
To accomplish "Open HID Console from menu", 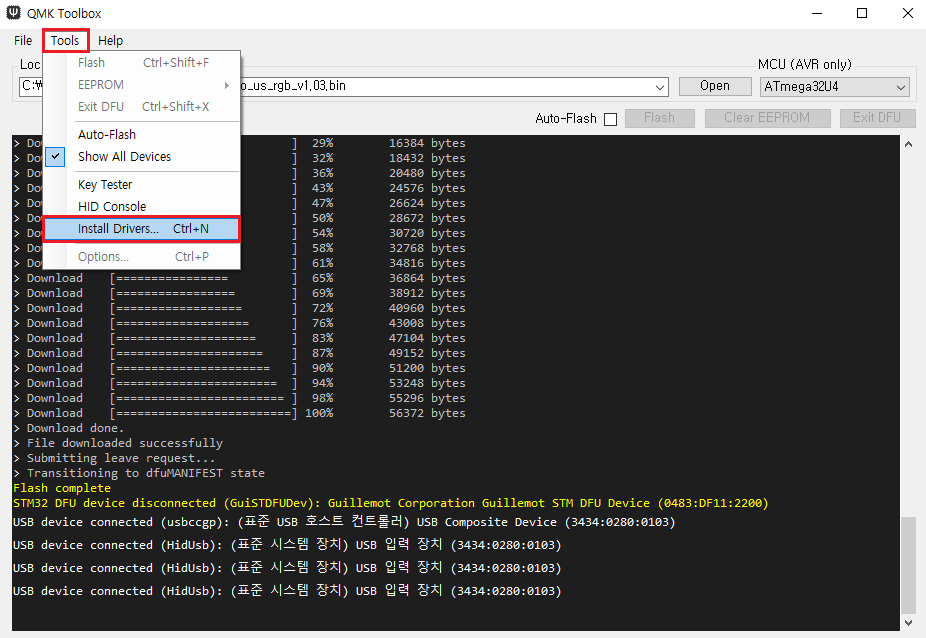I will [142, 207].
